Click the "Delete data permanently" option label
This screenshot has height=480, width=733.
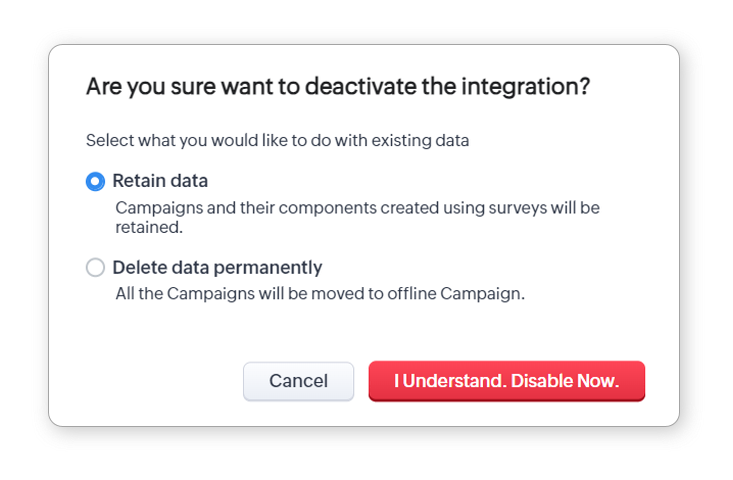(217, 268)
